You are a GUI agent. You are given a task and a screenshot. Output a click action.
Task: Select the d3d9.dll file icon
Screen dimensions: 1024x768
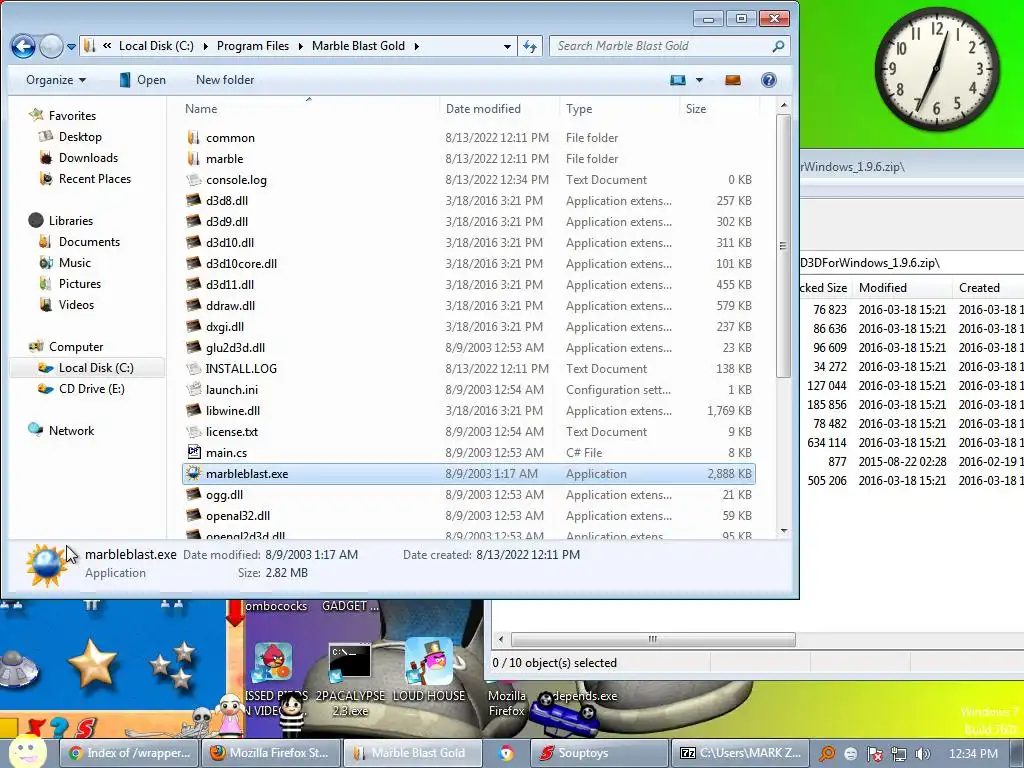point(193,221)
